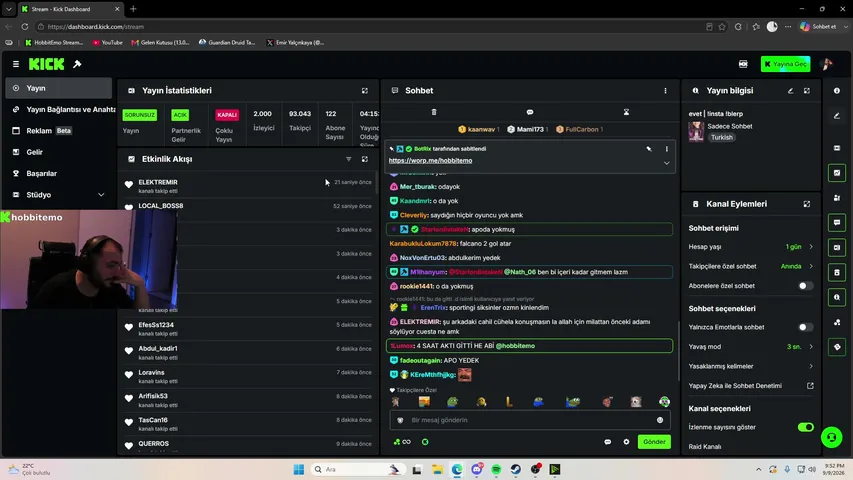This screenshot has height=480, width=853.
Task: Click the kaanwav top gifter badge
Action: pos(479,130)
